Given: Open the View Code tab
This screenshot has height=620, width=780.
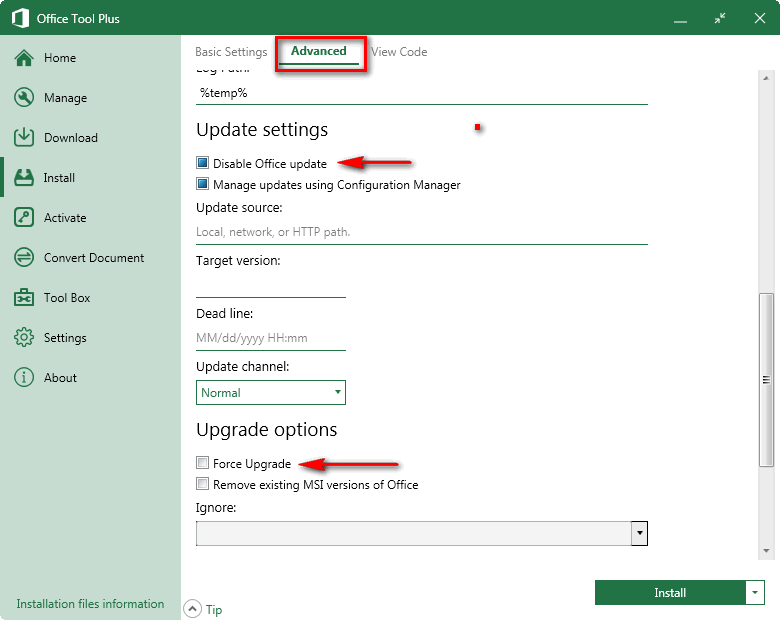Looking at the screenshot, I should click(x=399, y=52).
